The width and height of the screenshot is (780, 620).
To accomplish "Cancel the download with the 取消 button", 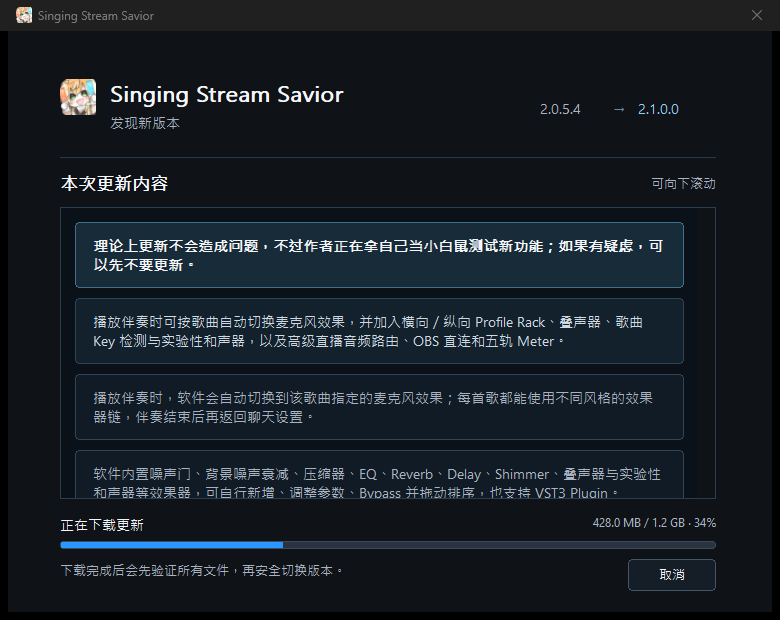I will click(672, 575).
